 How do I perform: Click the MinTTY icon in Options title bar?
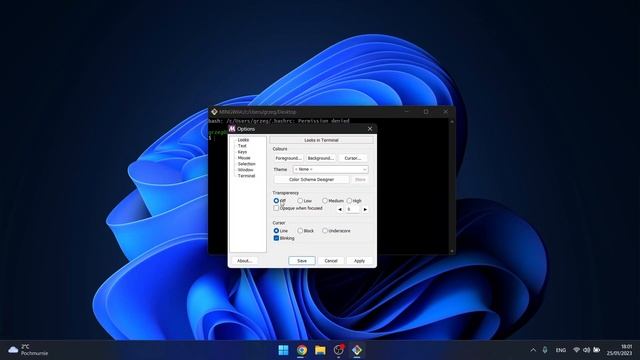[x=232, y=129]
